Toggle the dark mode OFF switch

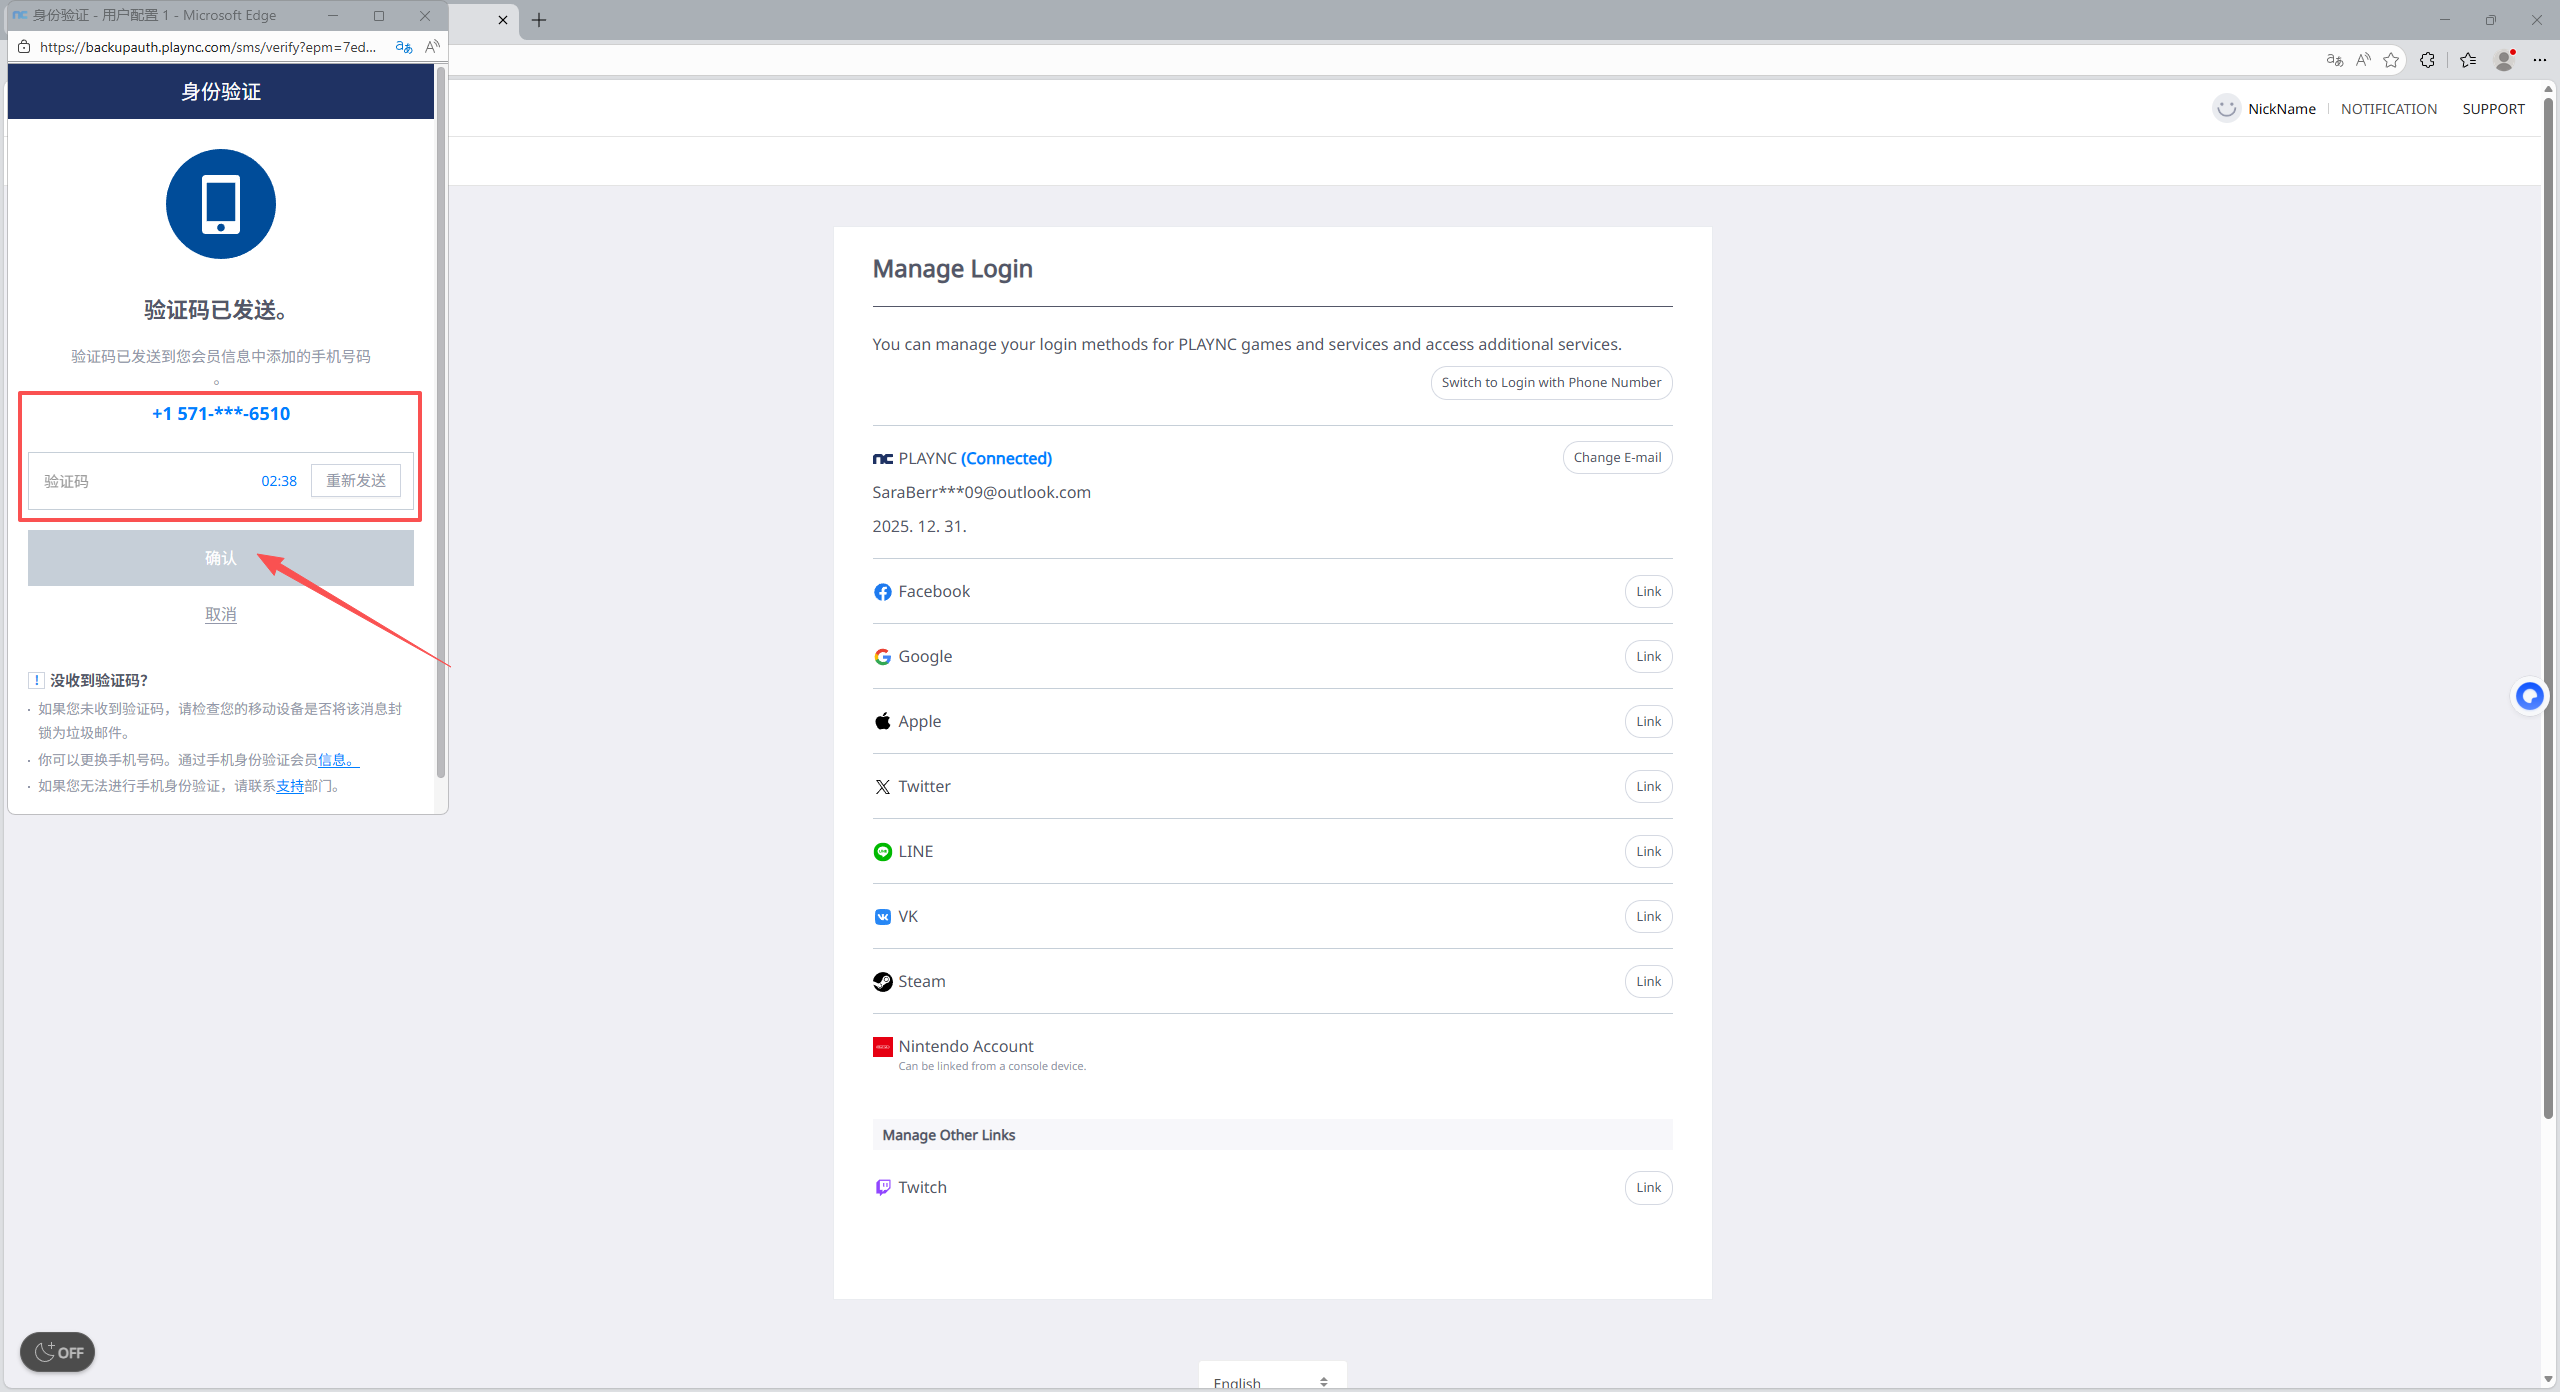(58, 1352)
